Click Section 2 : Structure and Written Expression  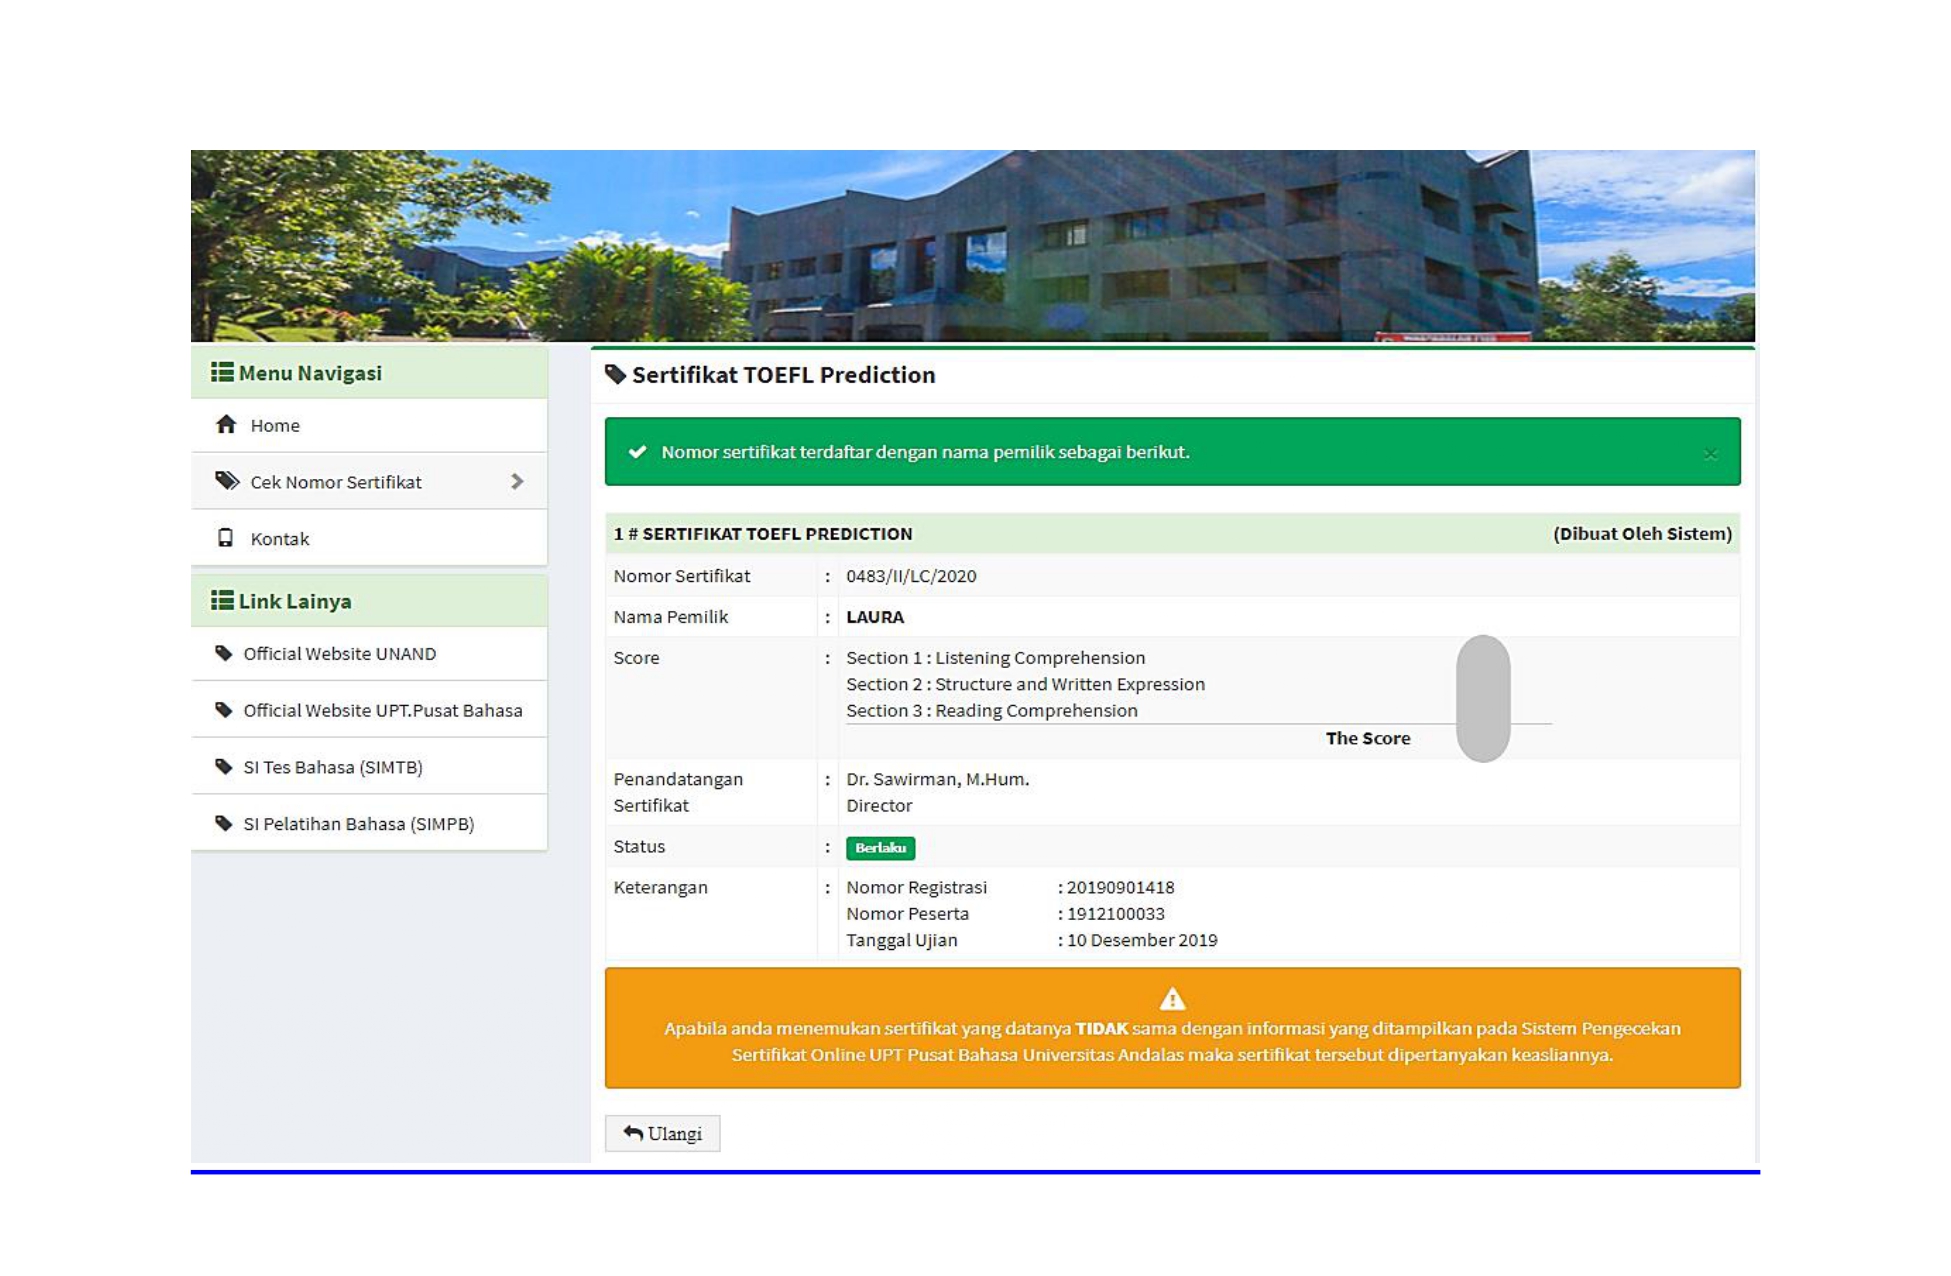pos(1025,684)
